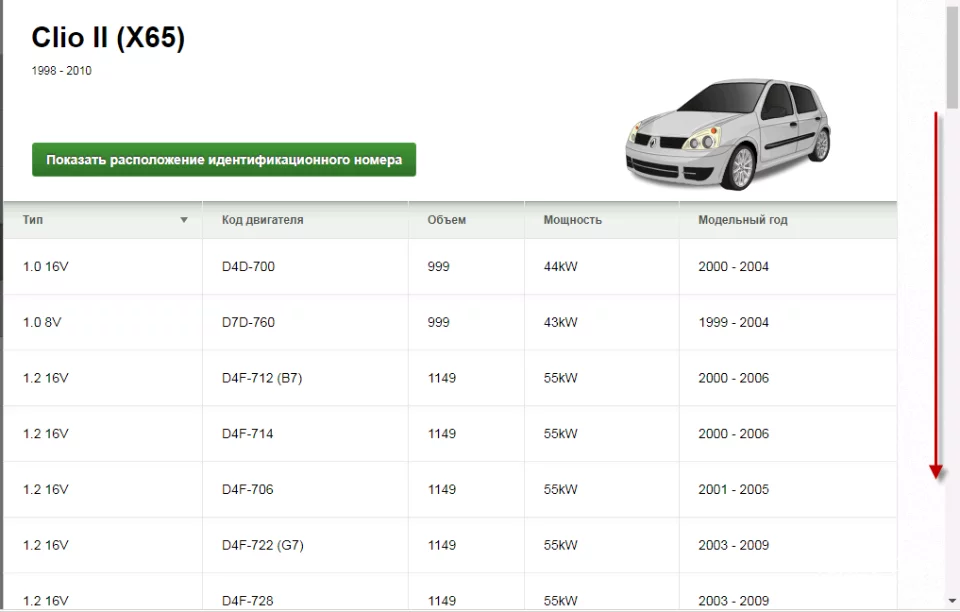Select engine code D4F-712 (B7)
This screenshot has height=612, width=960.
[262, 378]
